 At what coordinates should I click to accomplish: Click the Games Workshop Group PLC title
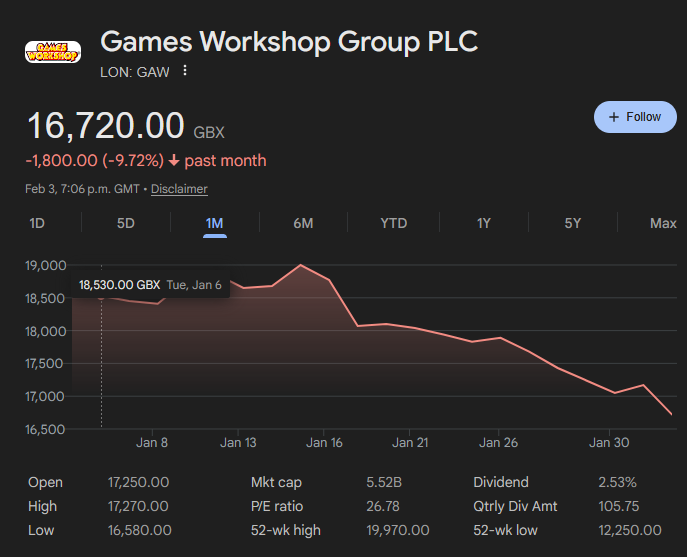pyautogui.click(x=289, y=42)
